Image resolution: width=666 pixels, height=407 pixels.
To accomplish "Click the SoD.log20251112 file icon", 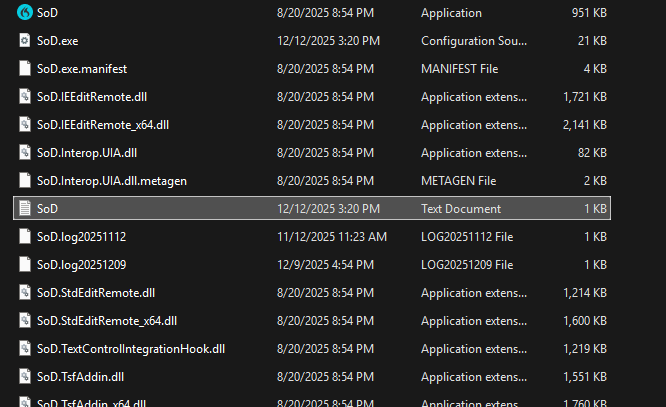I will pos(26,237).
